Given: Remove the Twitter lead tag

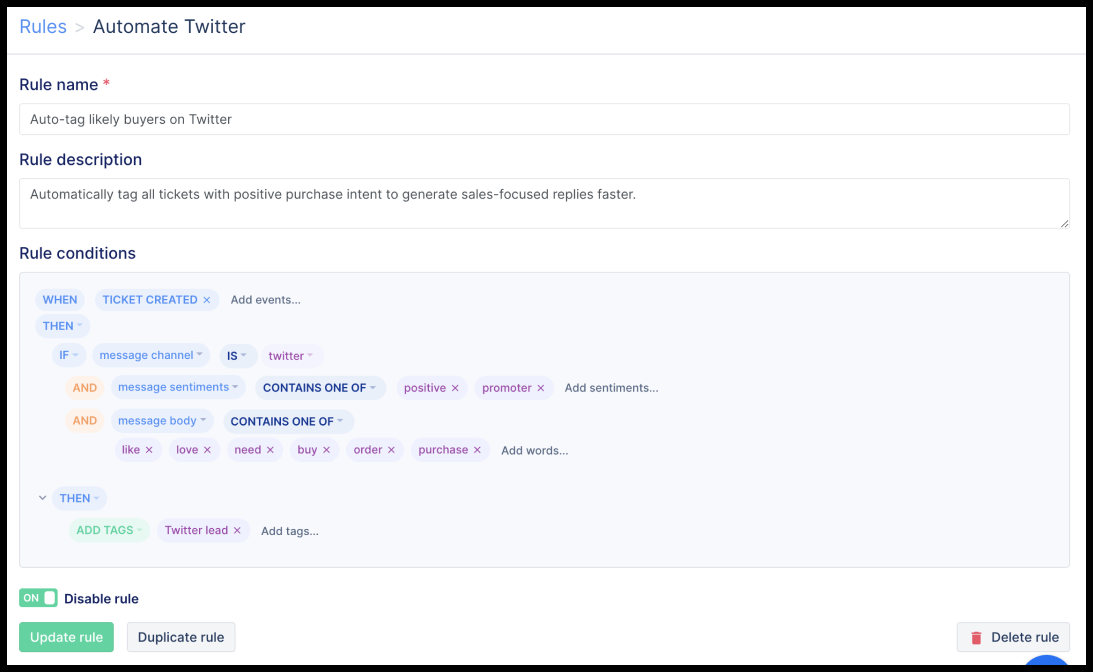Looking at the screenshot, I should pos(237,530).
